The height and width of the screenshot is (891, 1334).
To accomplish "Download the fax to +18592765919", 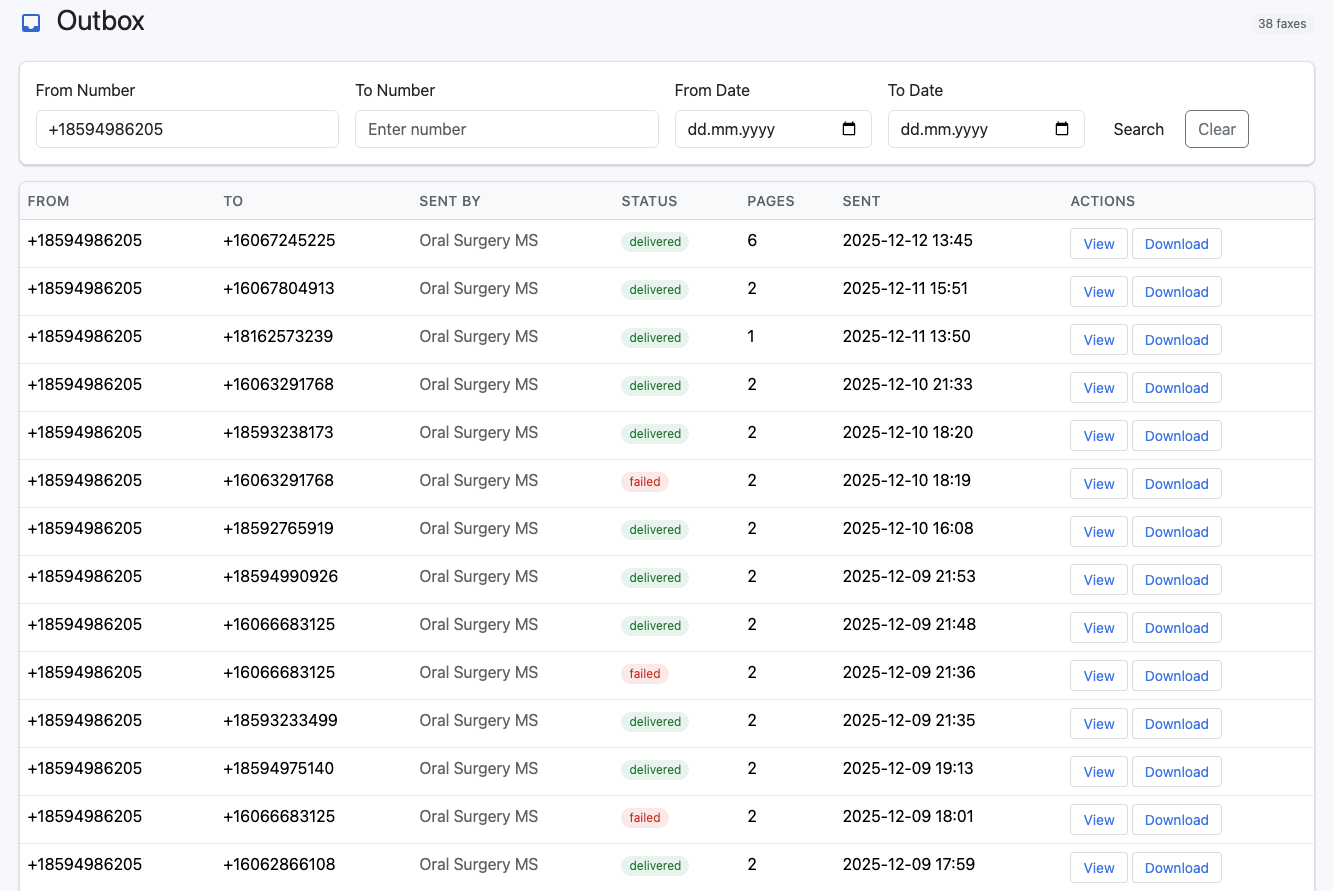I will 1176,532.
